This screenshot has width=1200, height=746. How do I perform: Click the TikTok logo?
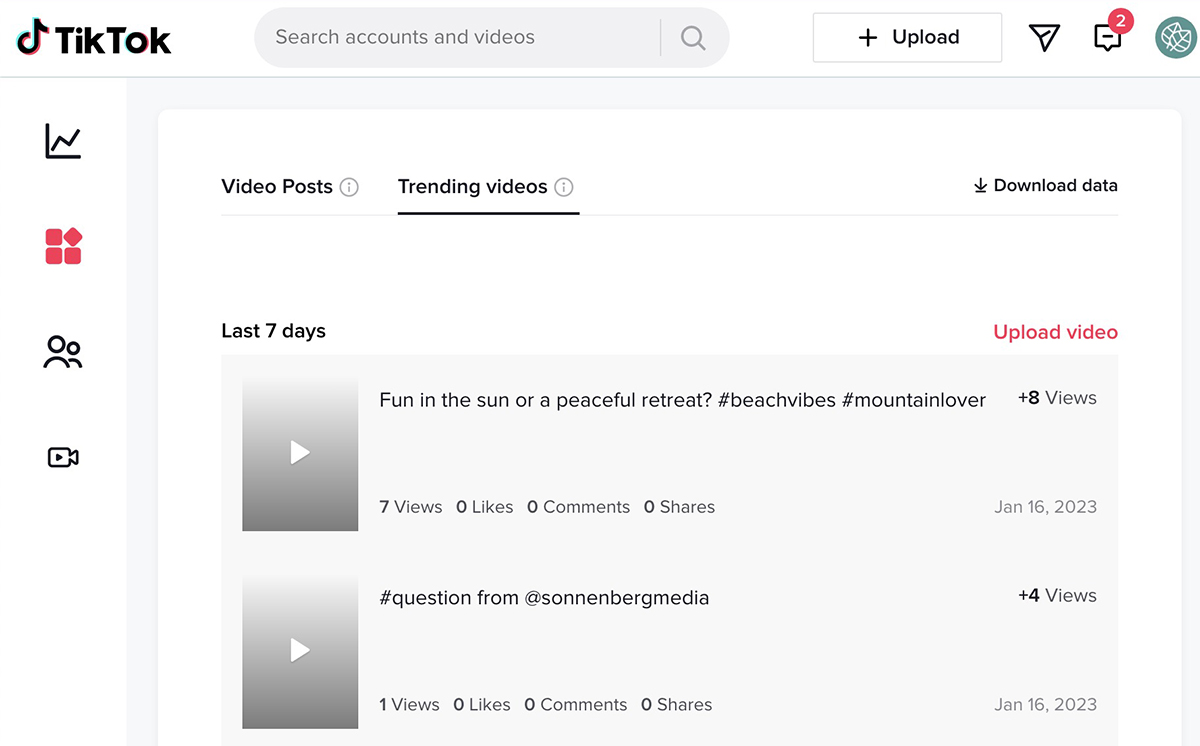pos(94,38)
